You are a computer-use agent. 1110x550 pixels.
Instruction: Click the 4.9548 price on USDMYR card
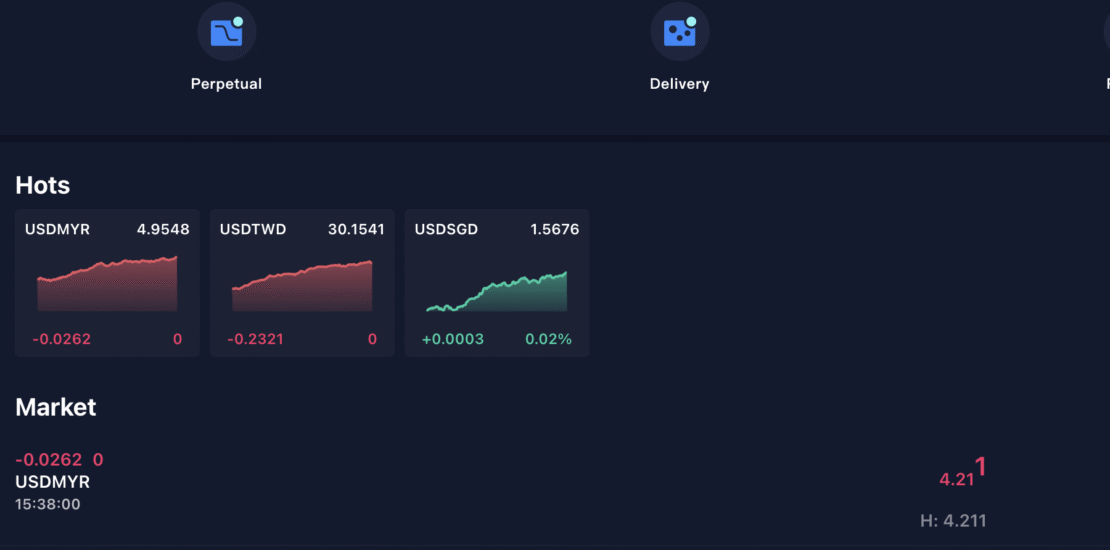[x=163, y=229]
